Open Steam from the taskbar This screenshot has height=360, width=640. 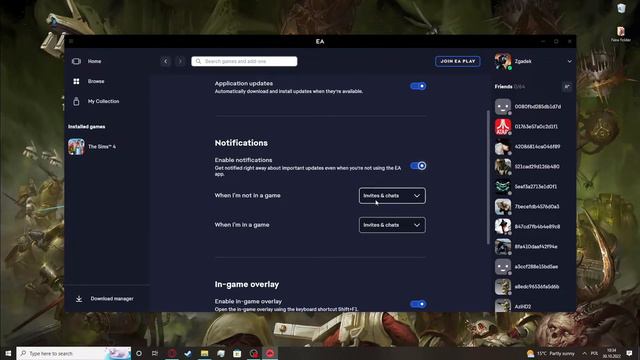point(188,353)
